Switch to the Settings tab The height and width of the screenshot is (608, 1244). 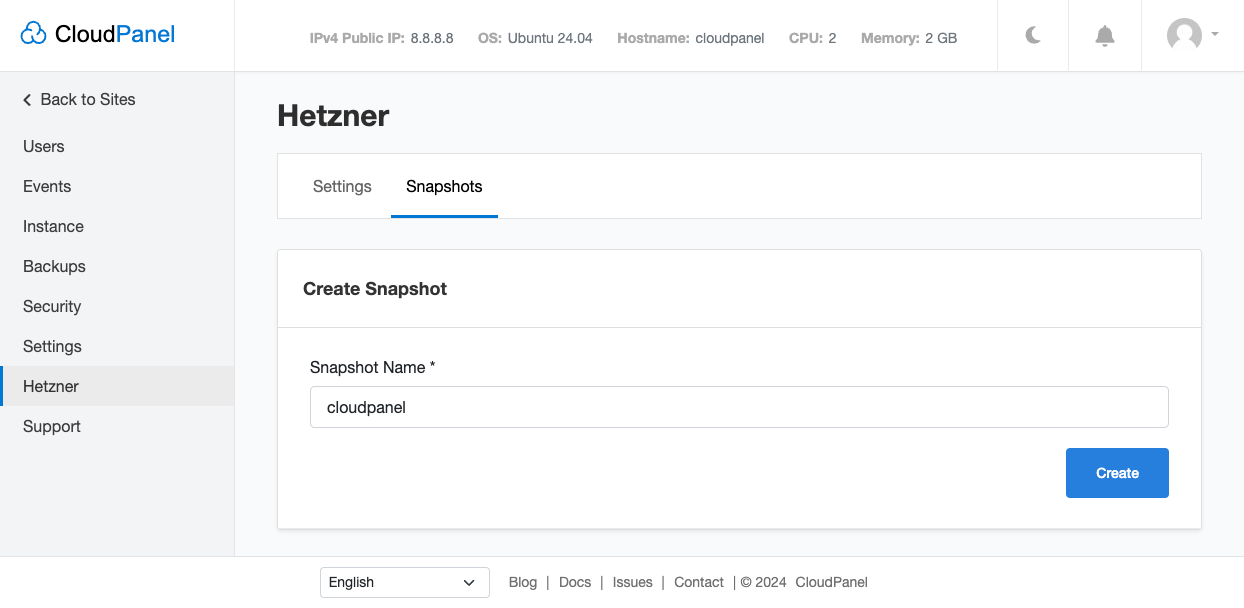pos(342,187)
